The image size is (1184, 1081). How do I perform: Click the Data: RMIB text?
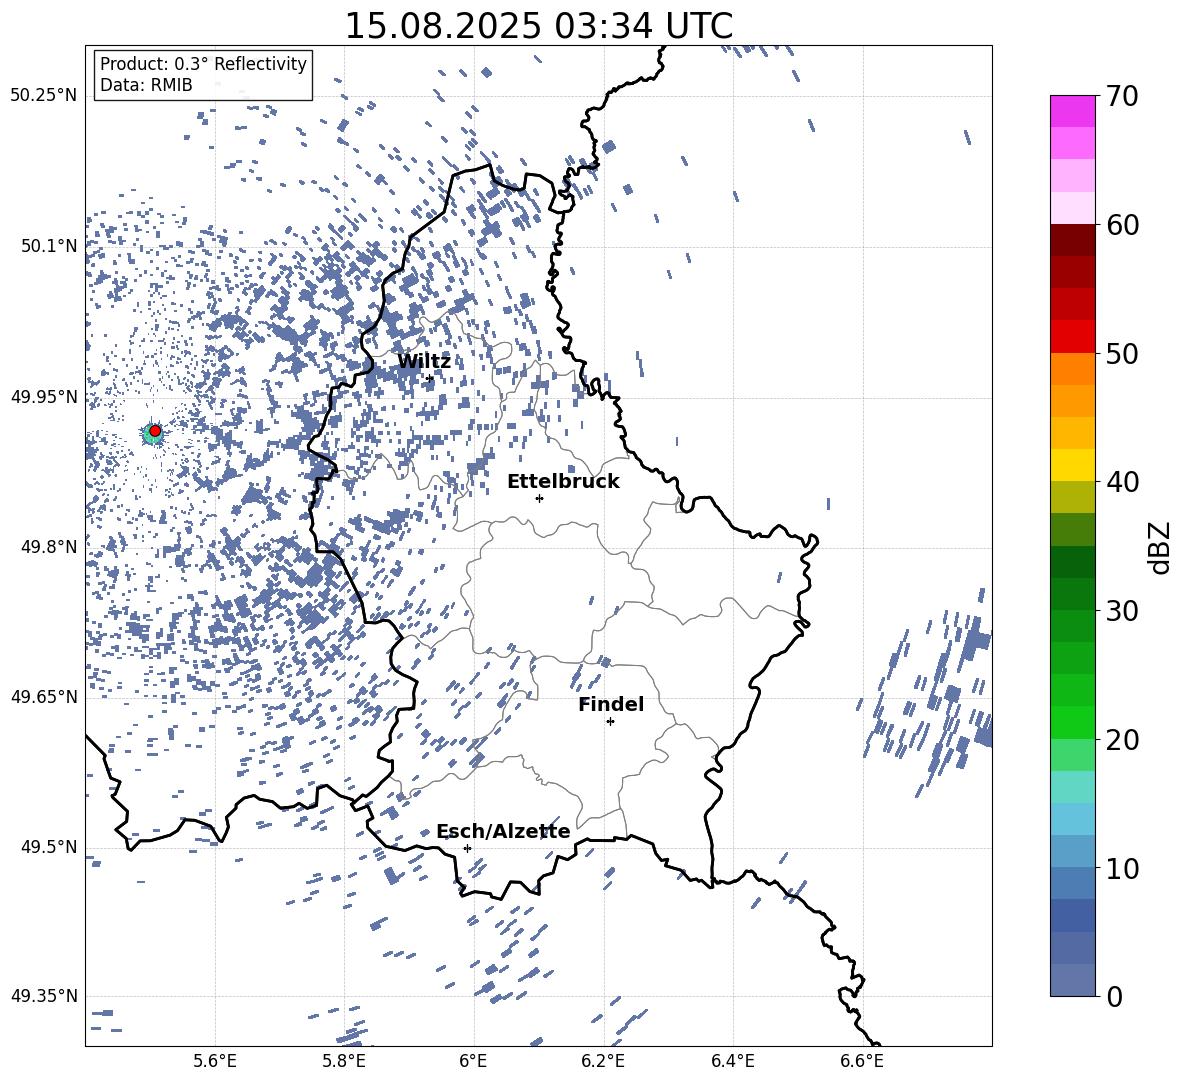click(x=146, y=85)
